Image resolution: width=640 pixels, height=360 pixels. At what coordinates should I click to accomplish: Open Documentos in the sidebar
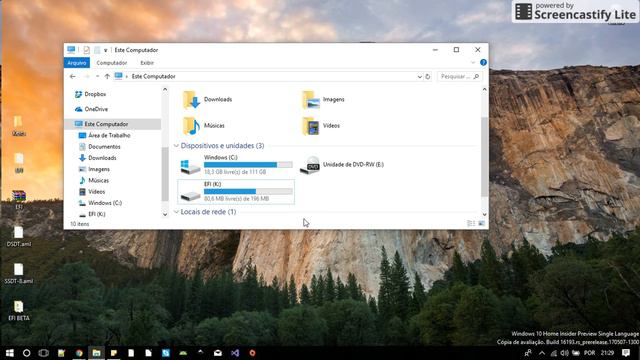click(100, 147)
